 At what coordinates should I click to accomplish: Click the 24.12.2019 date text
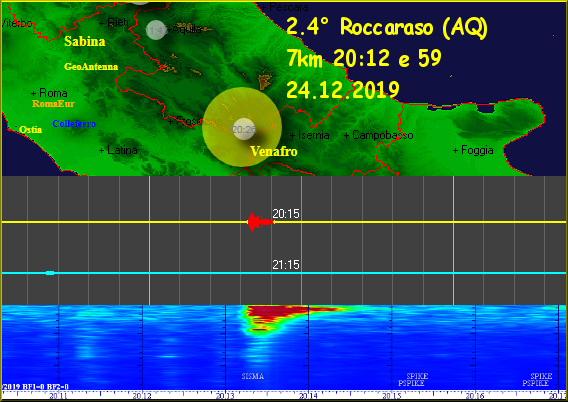pyautogui.click(x=343, y=89)
